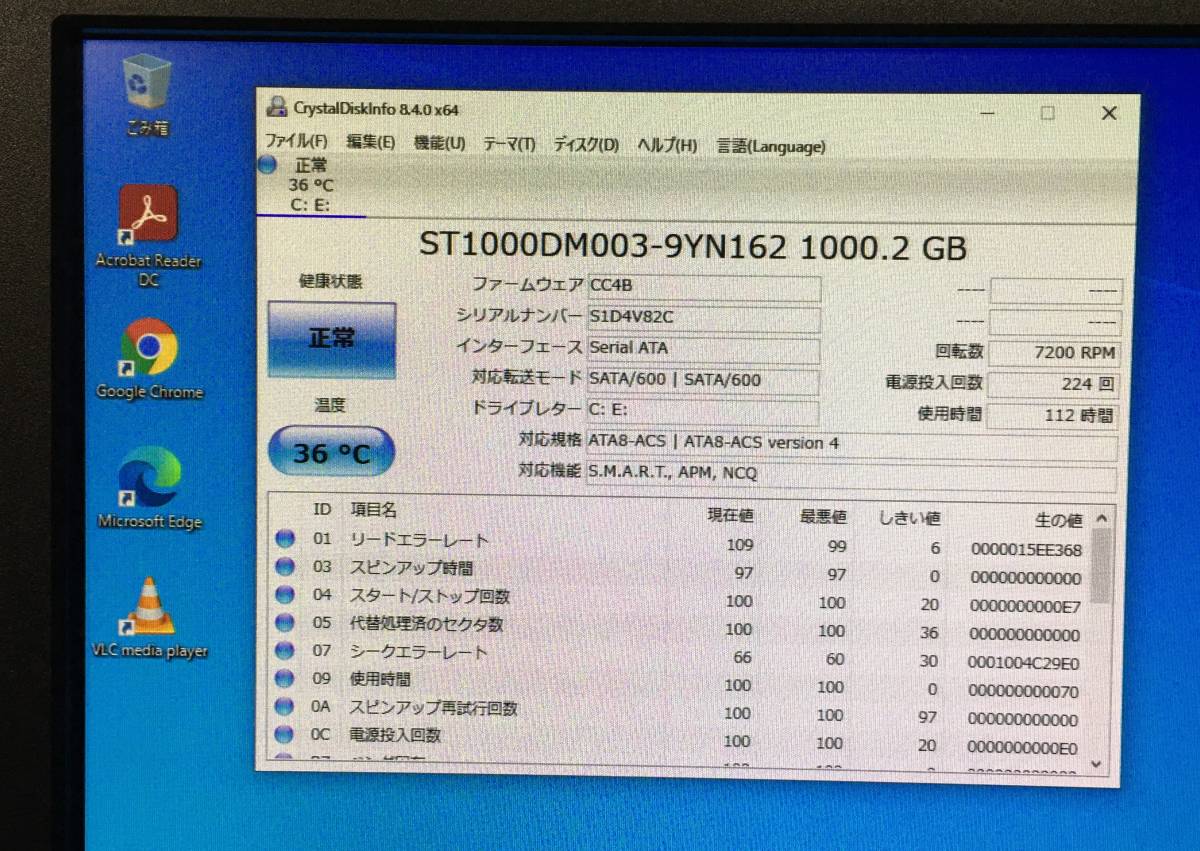Click the power-on count field 224 回
The height and width of the screenshot is (851, 1200).
1052,384
